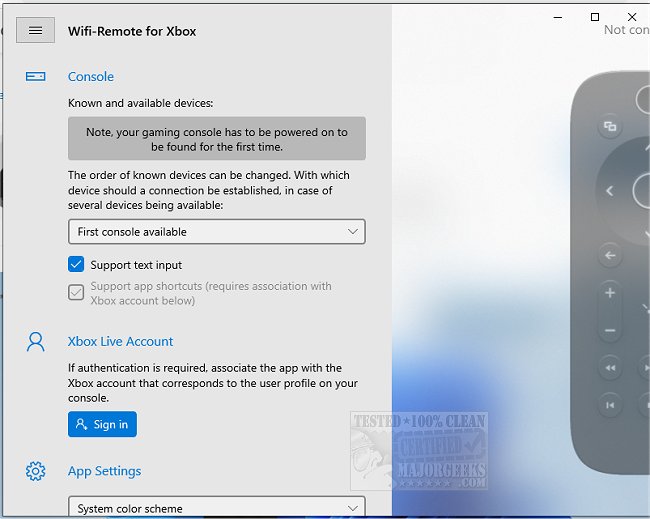
Task: Select the Xbox Live Account heading
Action: (x=120, y=342)
